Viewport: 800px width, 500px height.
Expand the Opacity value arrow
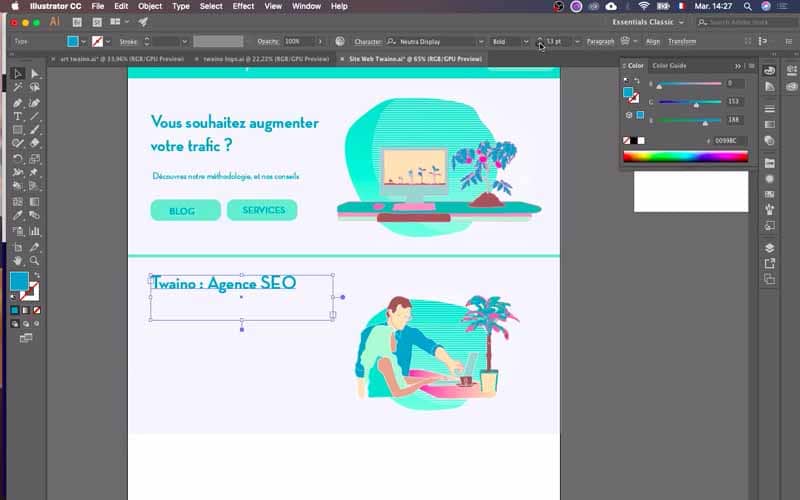click(320, 42)
